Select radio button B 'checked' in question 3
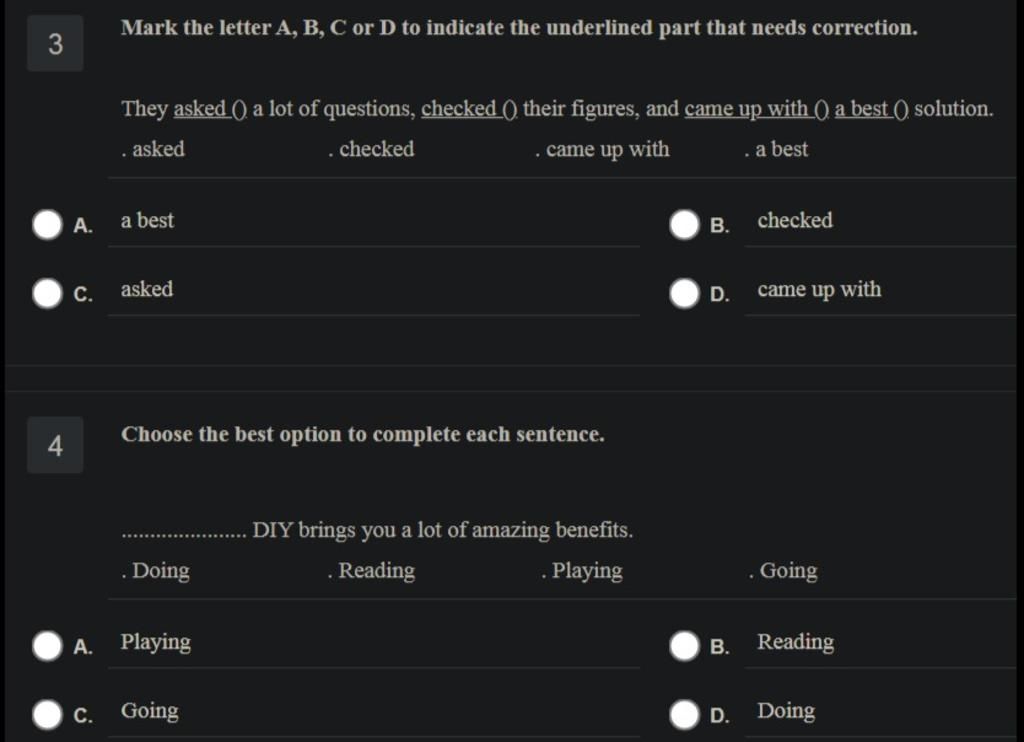 684,225
